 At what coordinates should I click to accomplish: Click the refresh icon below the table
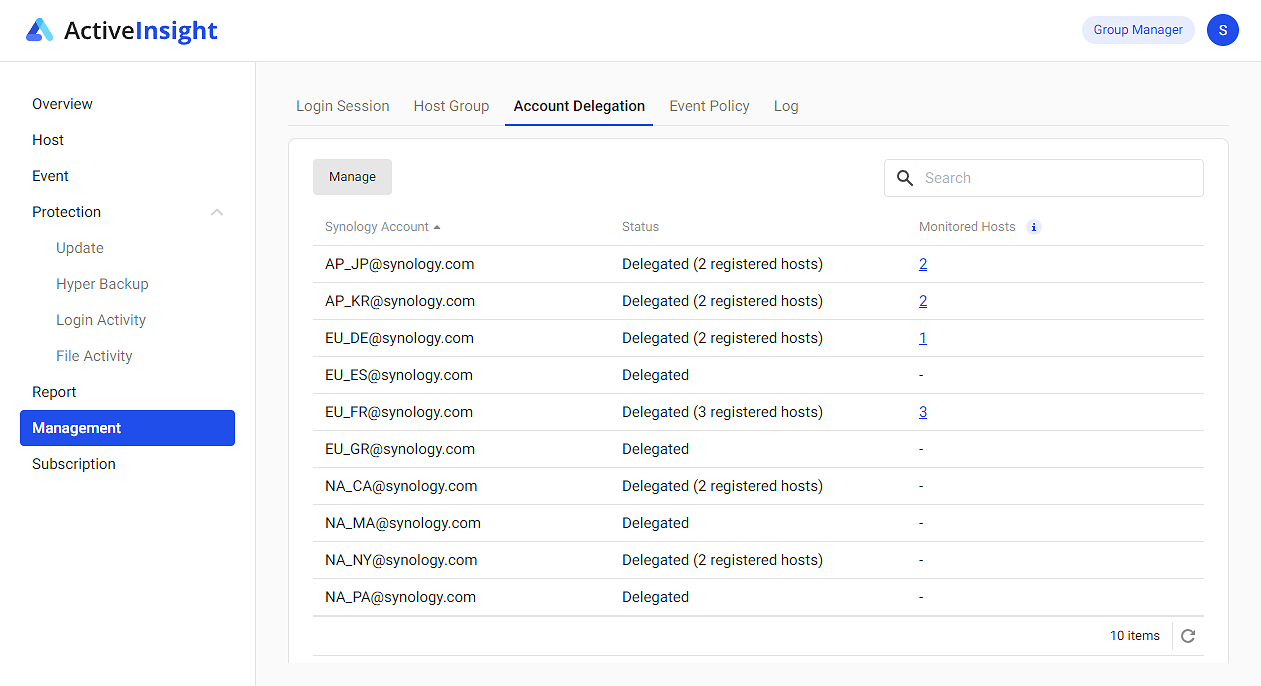point(1188,635)
